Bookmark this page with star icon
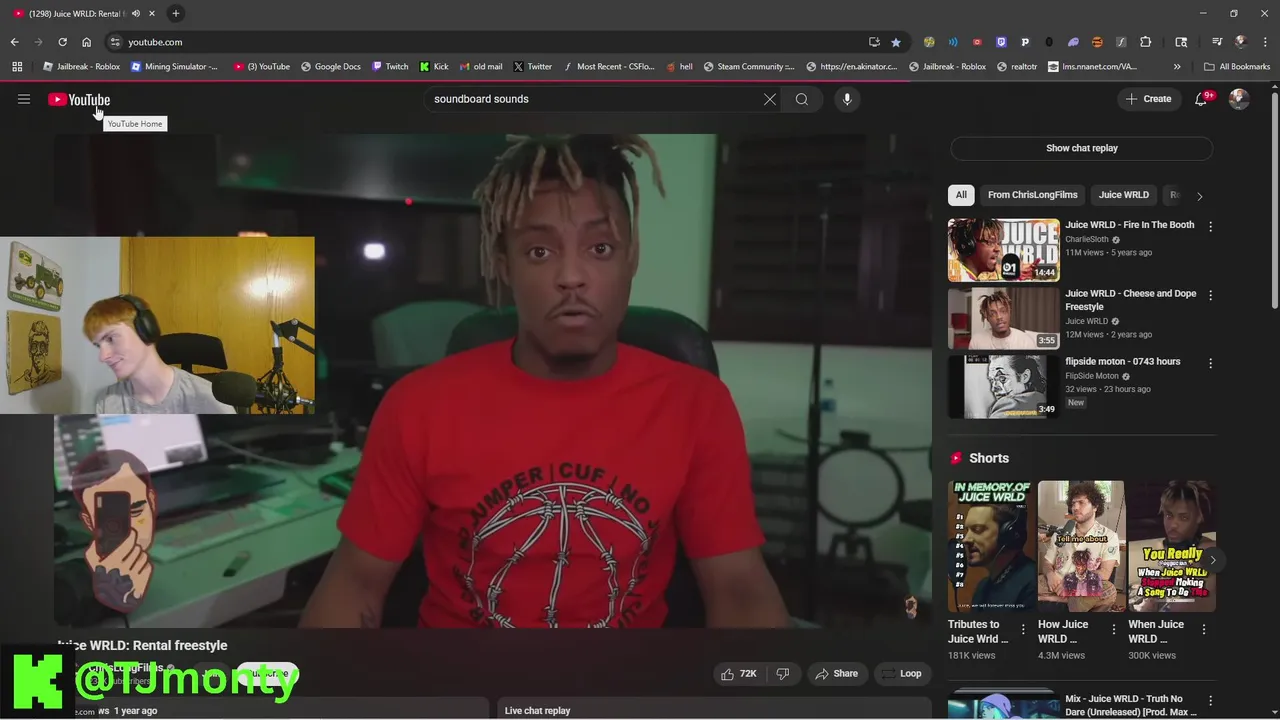1280x720 pixels. 896,42
